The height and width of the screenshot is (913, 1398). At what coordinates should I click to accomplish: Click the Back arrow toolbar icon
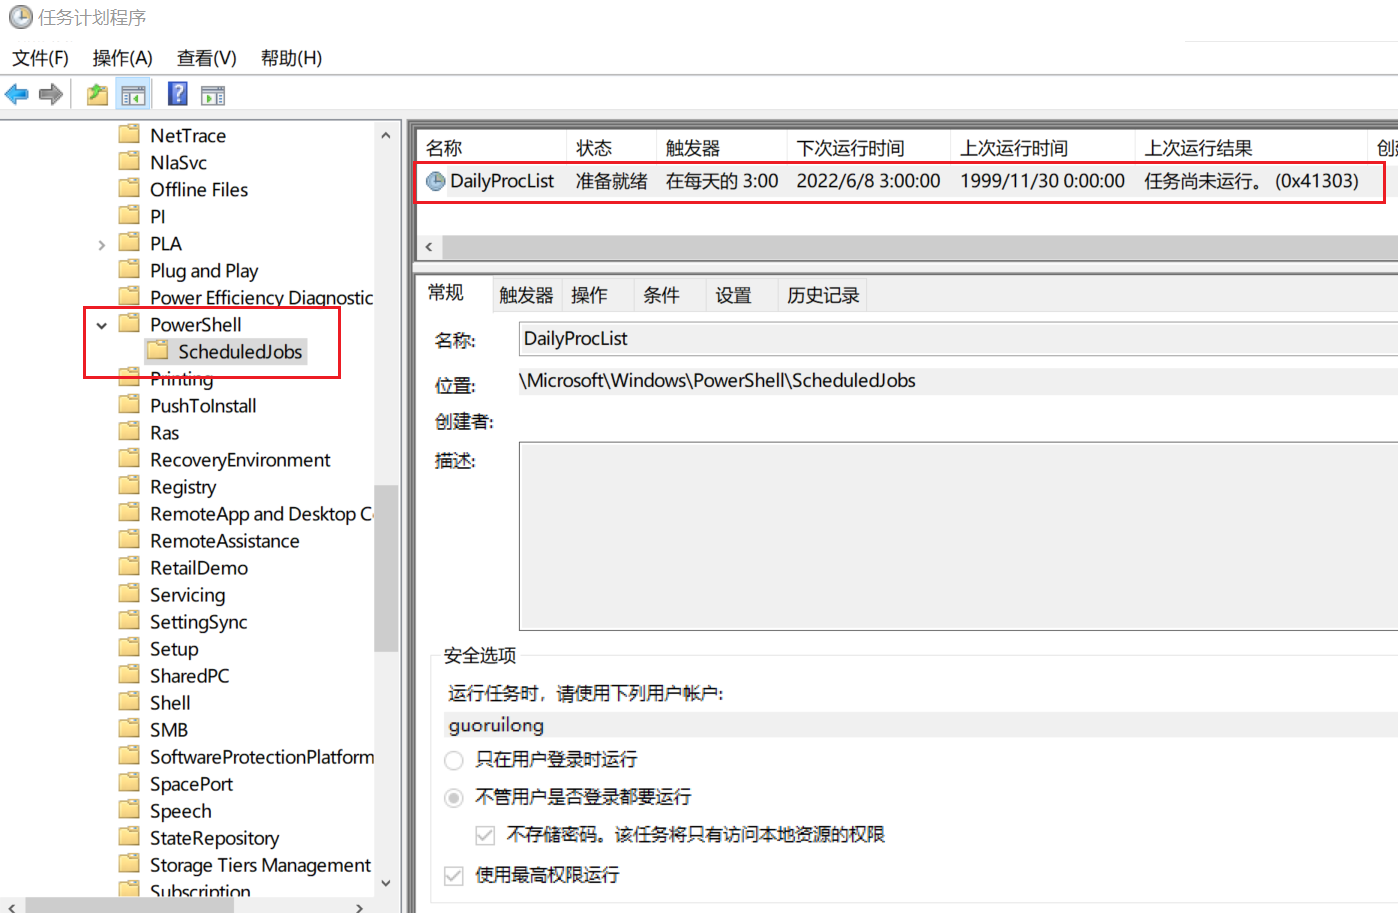point(17,94)
